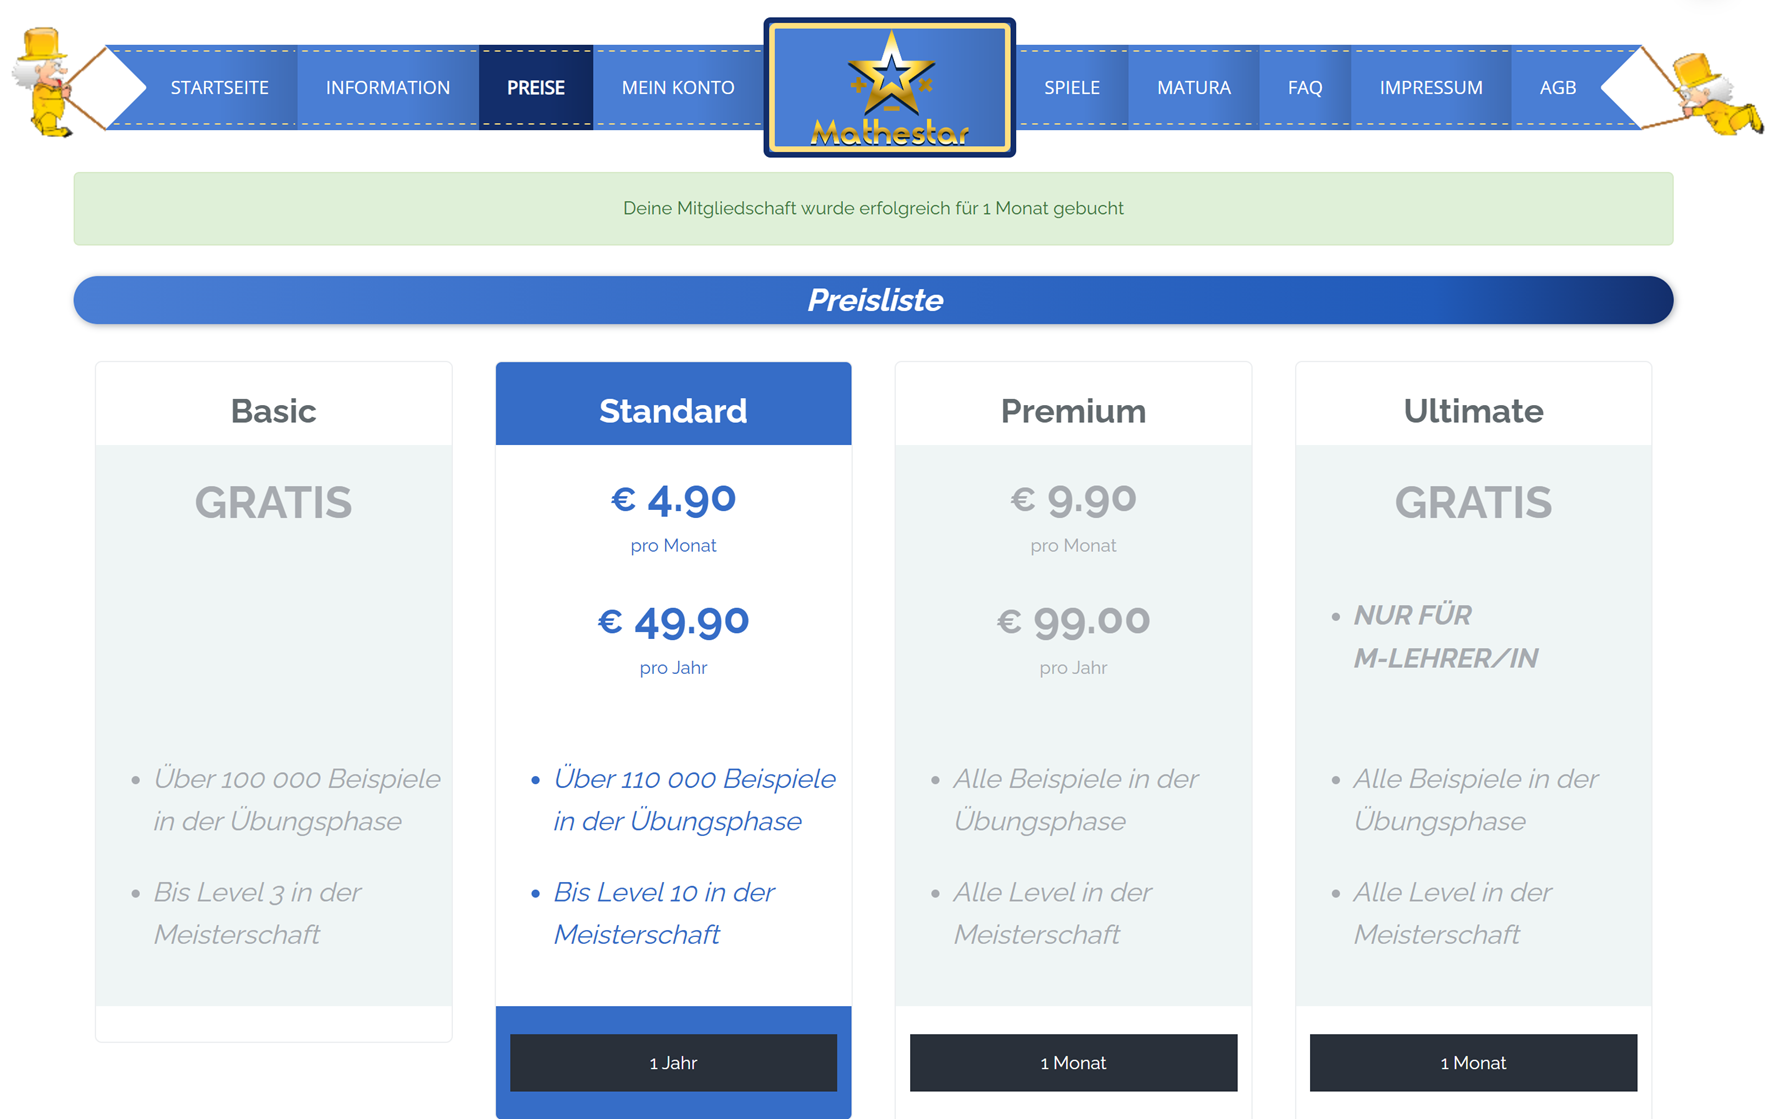Book Standard plan for 1 Jahr

673,1062
